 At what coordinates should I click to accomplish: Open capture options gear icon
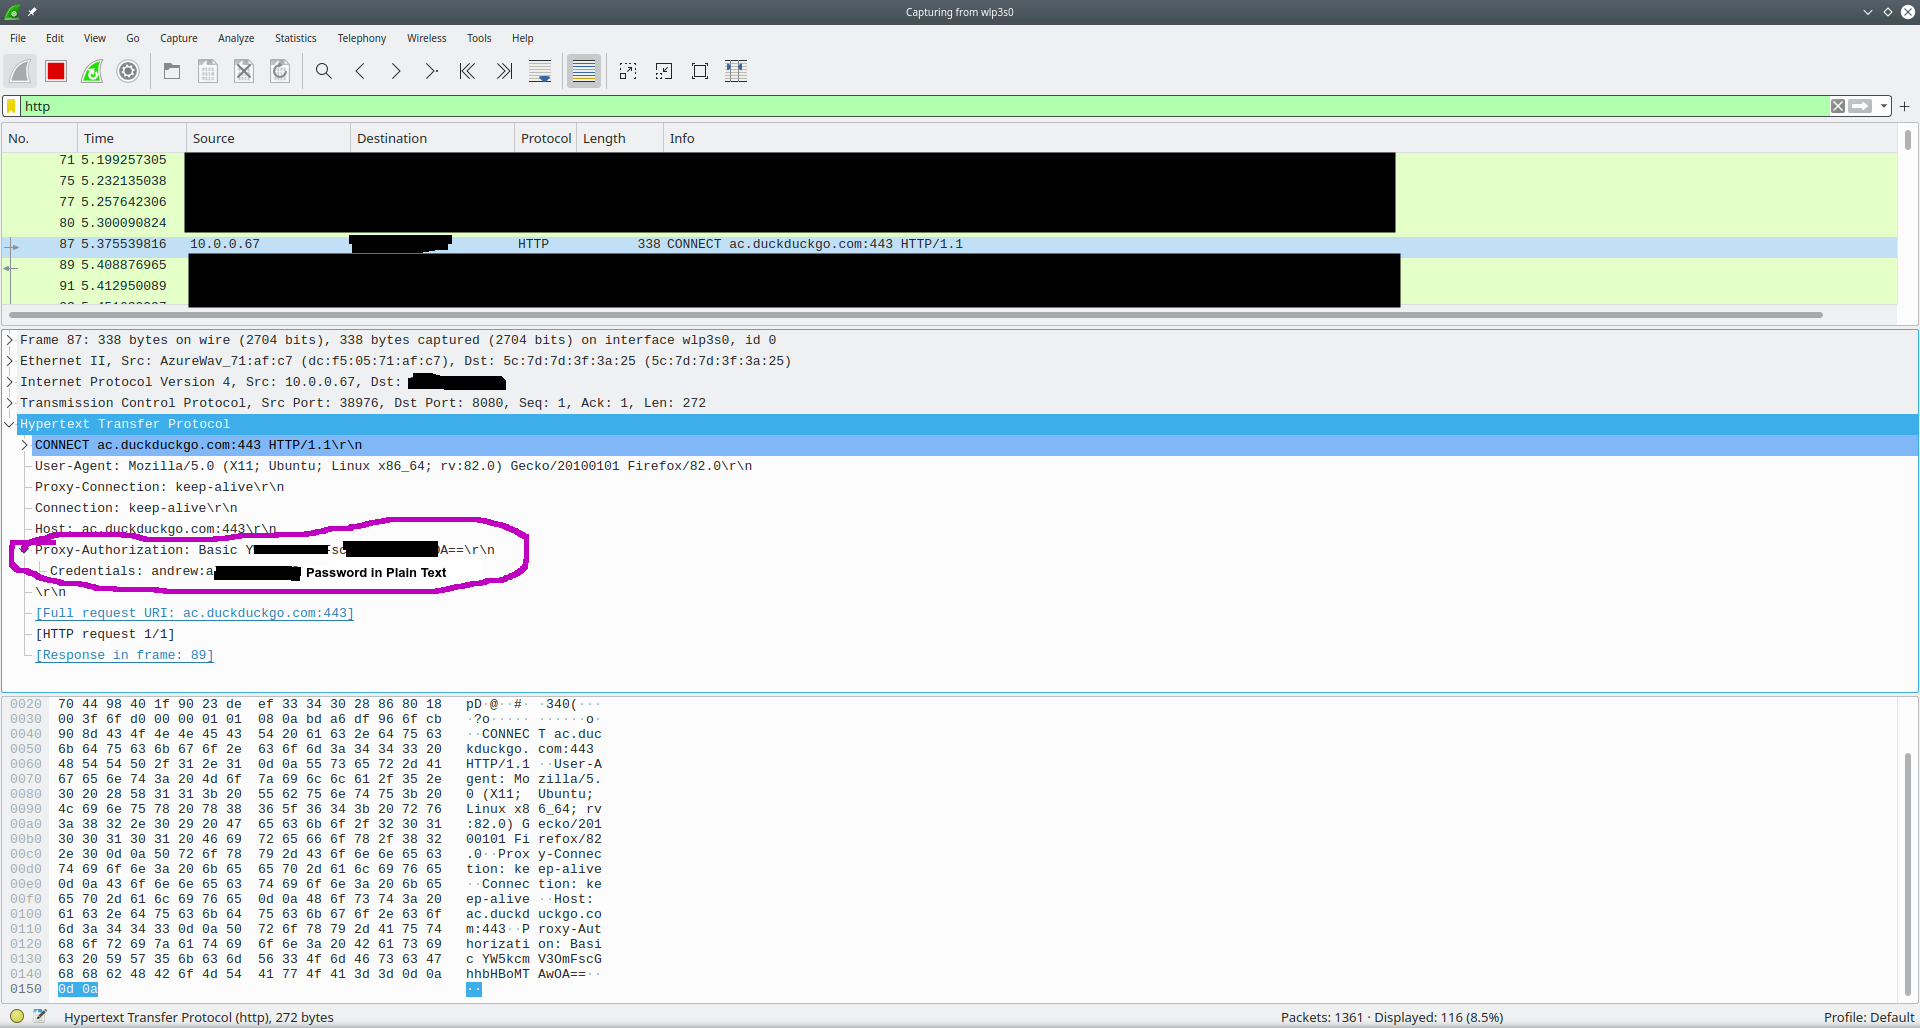[128, 71]
